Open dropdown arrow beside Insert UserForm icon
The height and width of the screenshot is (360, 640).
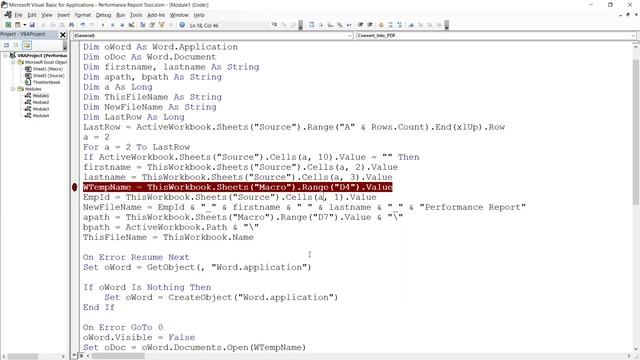tap(24, 25)
